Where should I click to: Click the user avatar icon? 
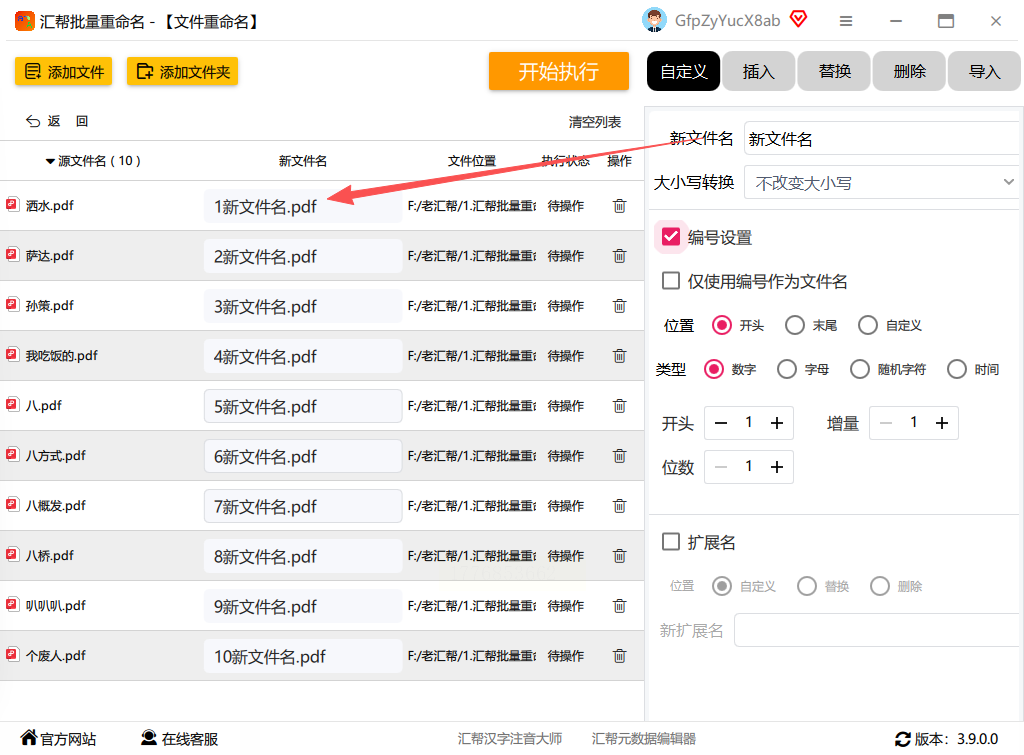pyautogui.click(x=654, y=20)
